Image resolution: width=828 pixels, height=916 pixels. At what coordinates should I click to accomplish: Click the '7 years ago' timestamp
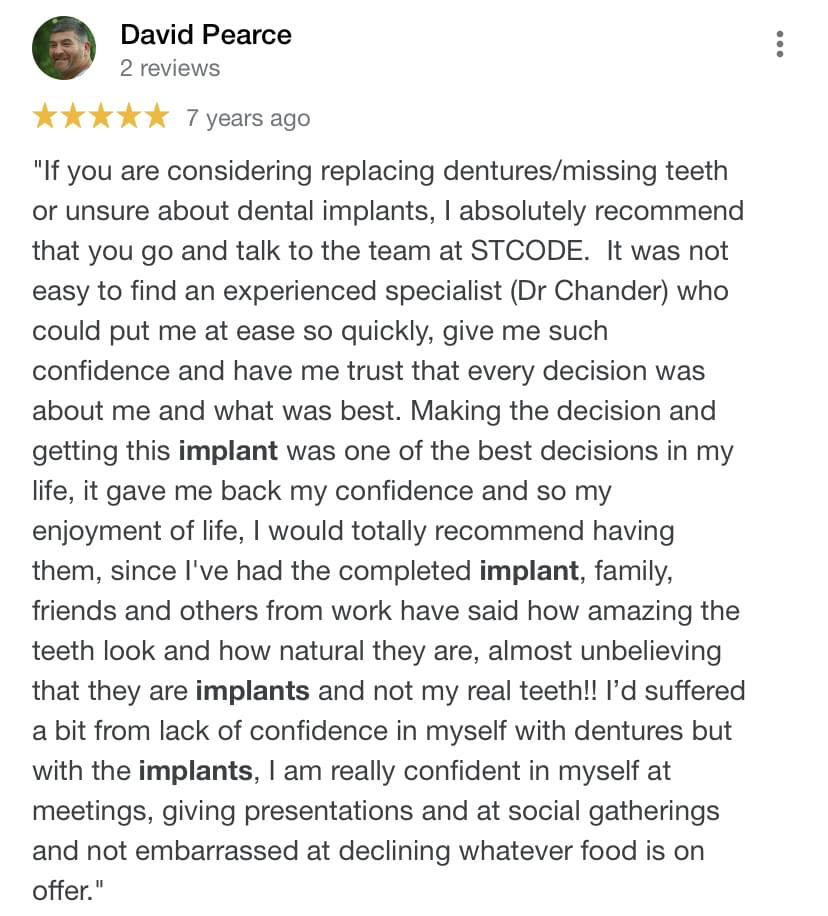click(247, 118)
